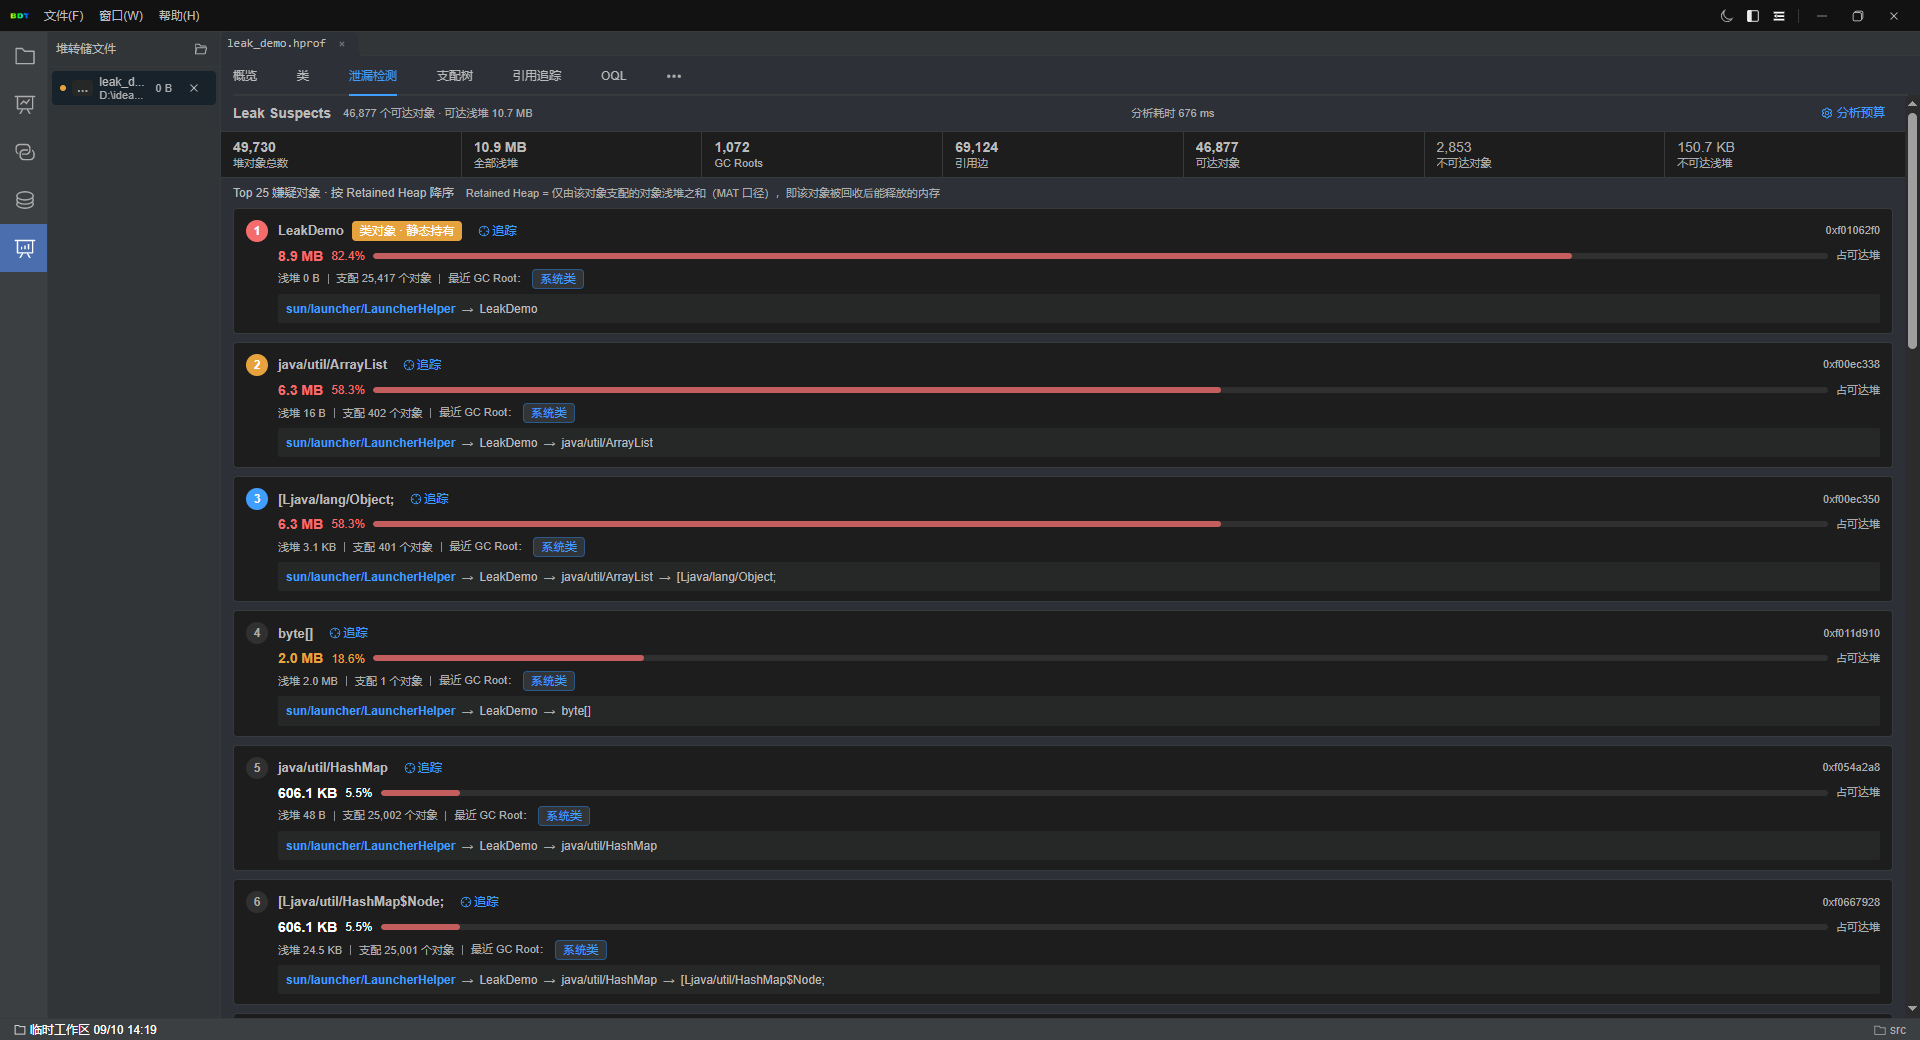Open the chart presentation sidebar icon
The width and height of the screenshot is (1920, 1040).
[x=24, y=104]
